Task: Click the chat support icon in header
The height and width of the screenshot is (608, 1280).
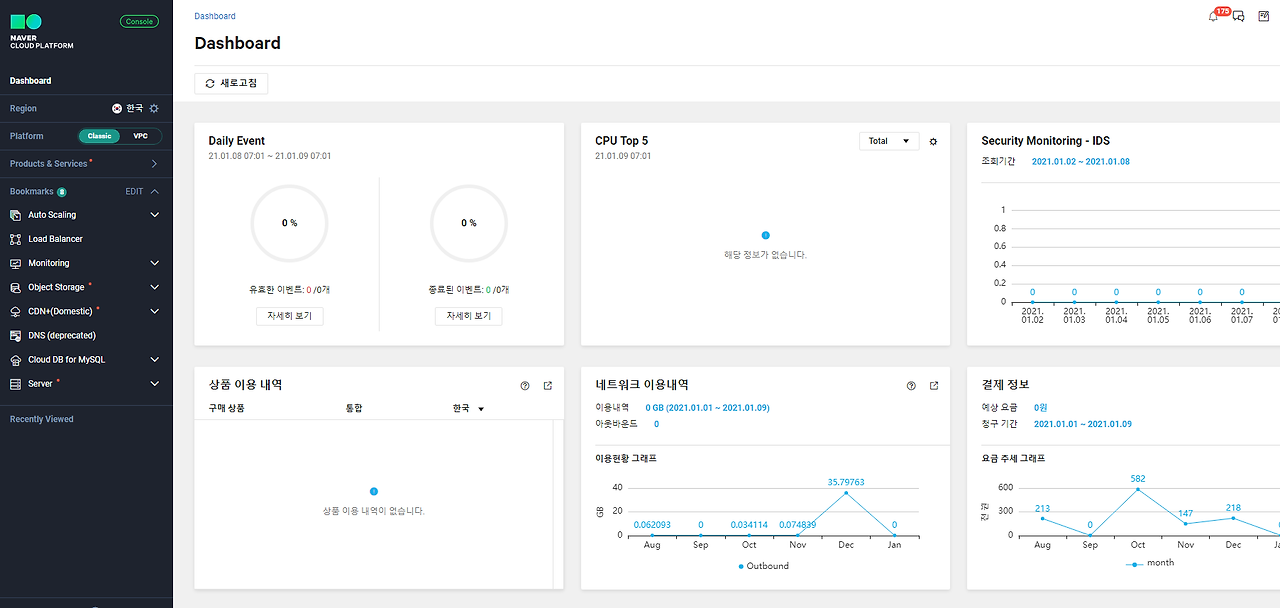Action: pos(1239,16)
